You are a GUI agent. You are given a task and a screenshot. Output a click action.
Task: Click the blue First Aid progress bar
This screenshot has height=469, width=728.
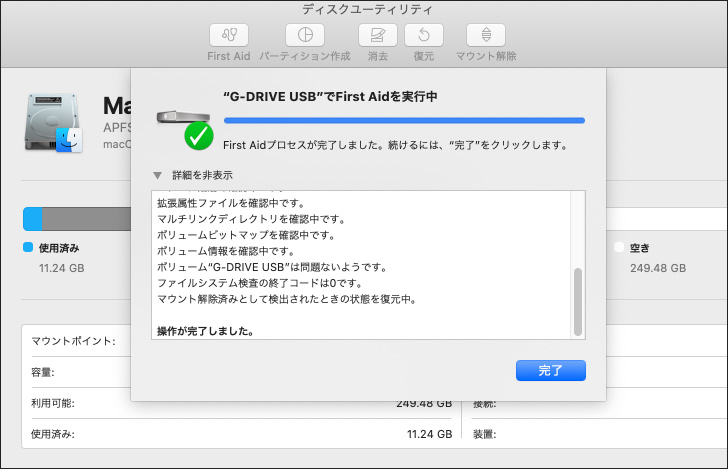[x=404, y=121]
